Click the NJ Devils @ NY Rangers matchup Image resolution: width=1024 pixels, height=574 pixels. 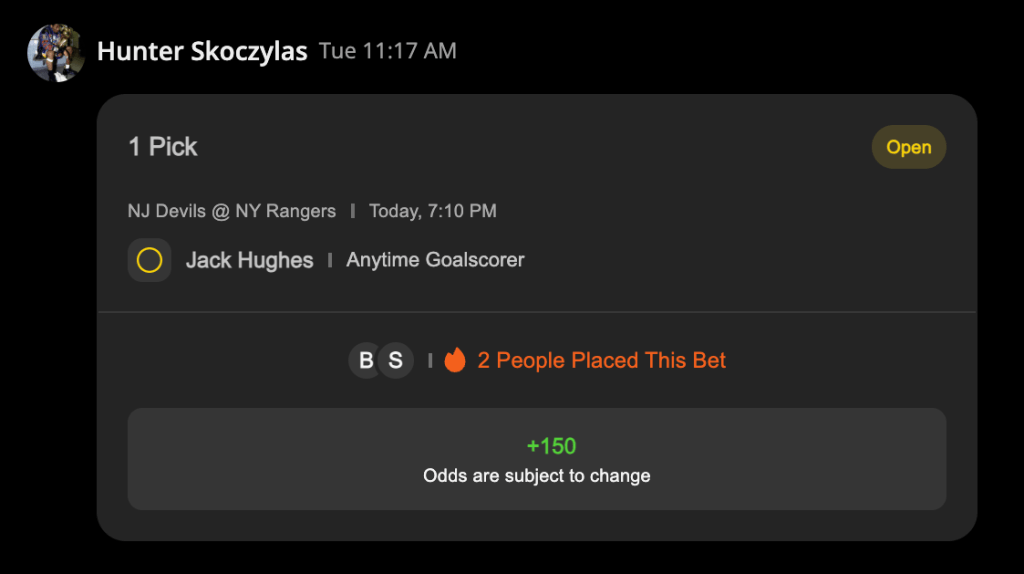[232, 211]
